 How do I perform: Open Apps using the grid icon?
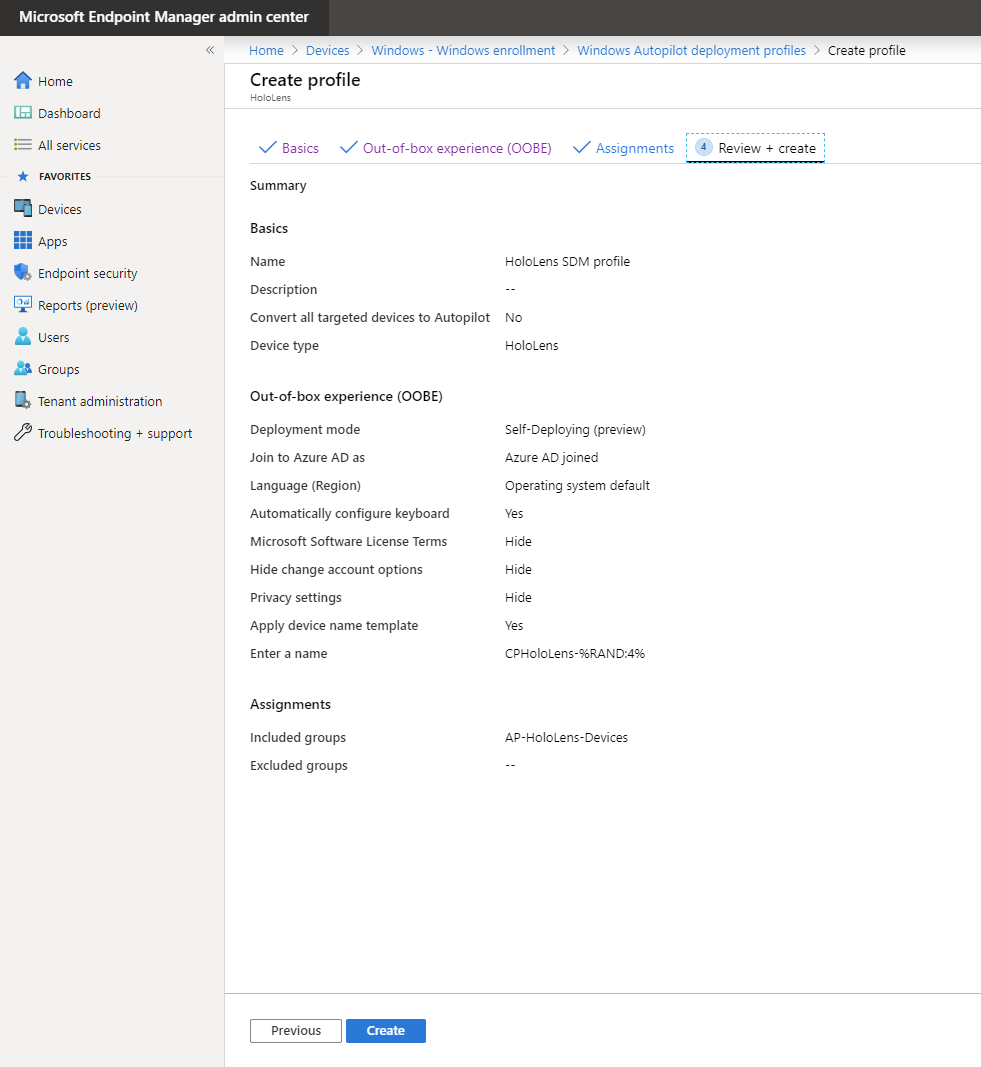(23, 241)
